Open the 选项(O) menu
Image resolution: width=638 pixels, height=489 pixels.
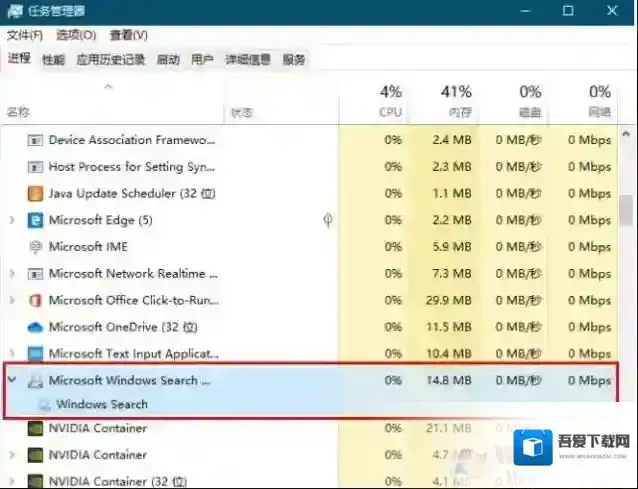(x=76, y=35)
